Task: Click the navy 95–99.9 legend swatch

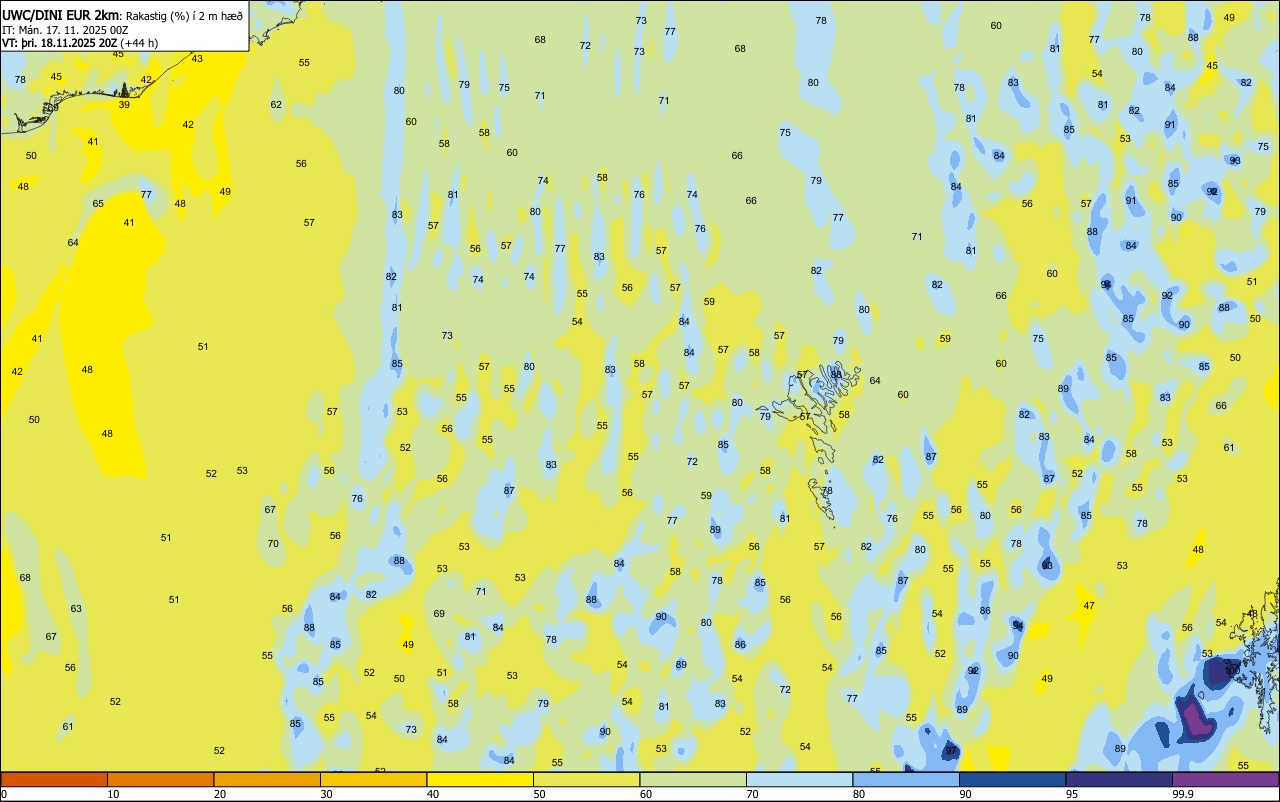Action: 1119,779
